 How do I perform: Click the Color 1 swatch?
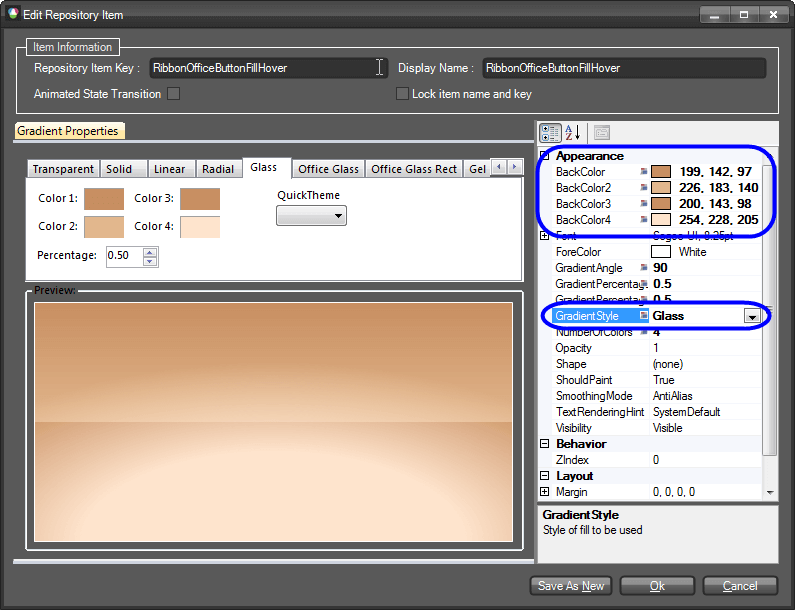[104, 199]
